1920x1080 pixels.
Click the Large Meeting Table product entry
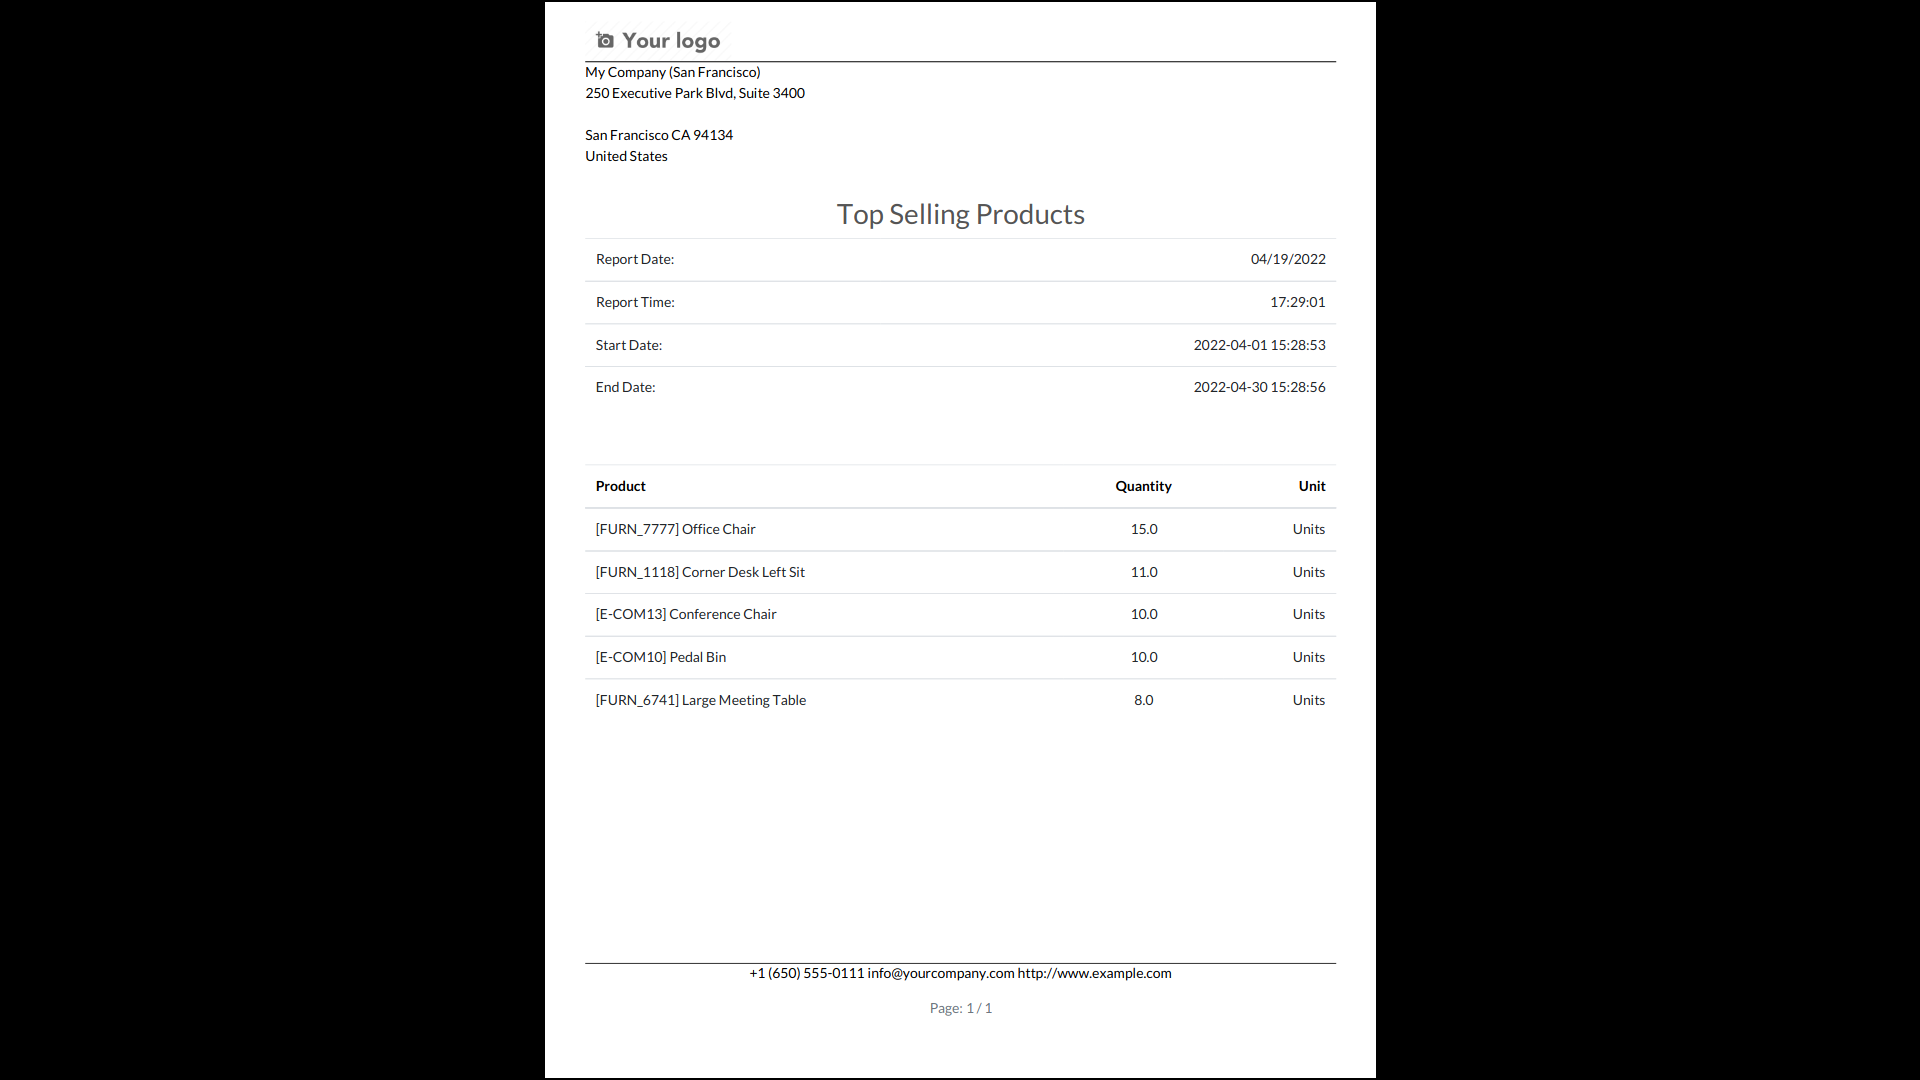click(x=700, y=700)
